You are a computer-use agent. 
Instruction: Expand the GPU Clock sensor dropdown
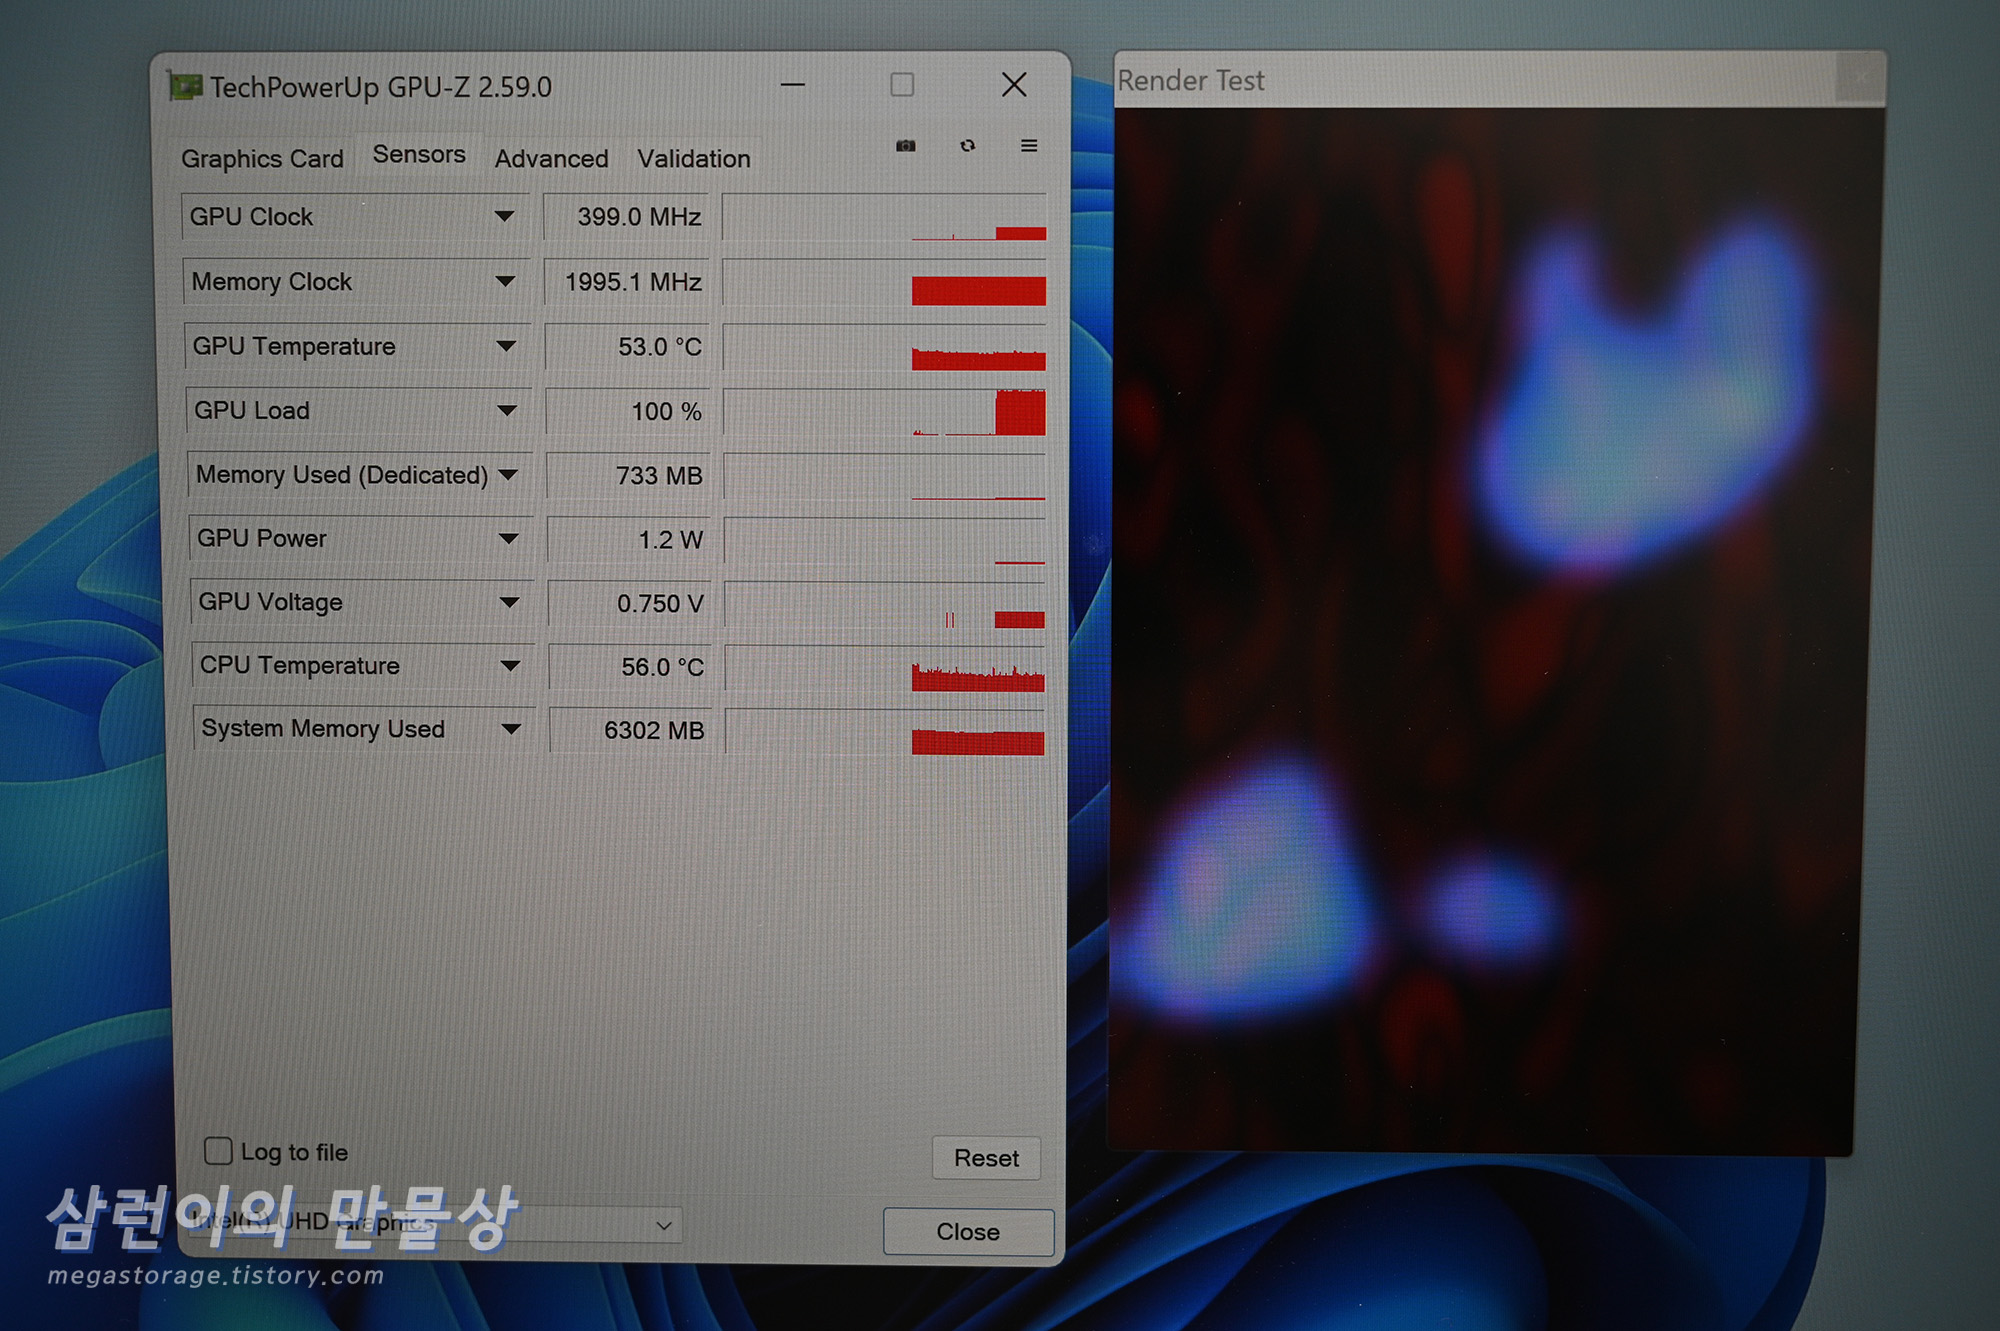click(x=504, y=216)
